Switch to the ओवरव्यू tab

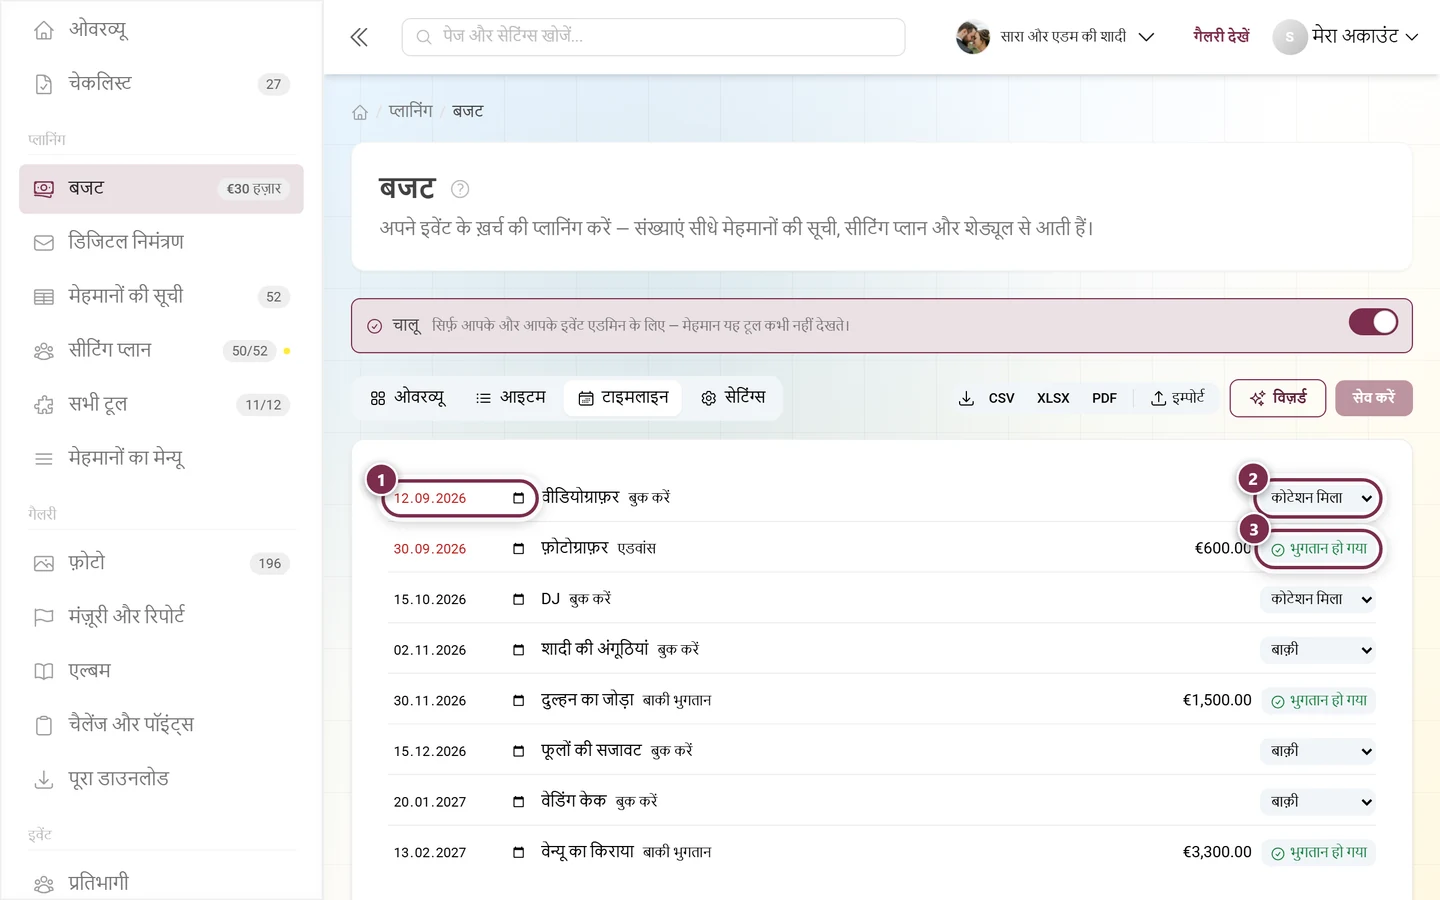pyautogui.click(x=407, y=398)
